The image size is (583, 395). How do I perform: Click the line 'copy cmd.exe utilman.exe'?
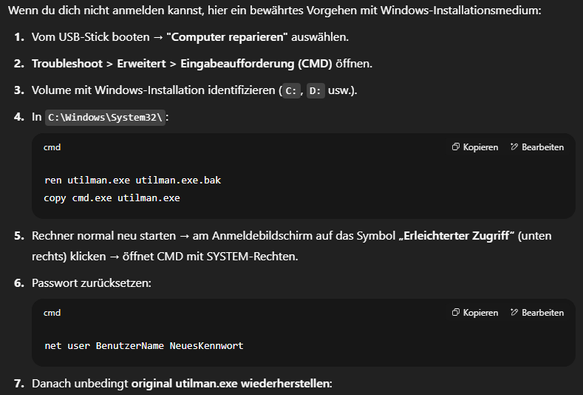coord(112,198)
